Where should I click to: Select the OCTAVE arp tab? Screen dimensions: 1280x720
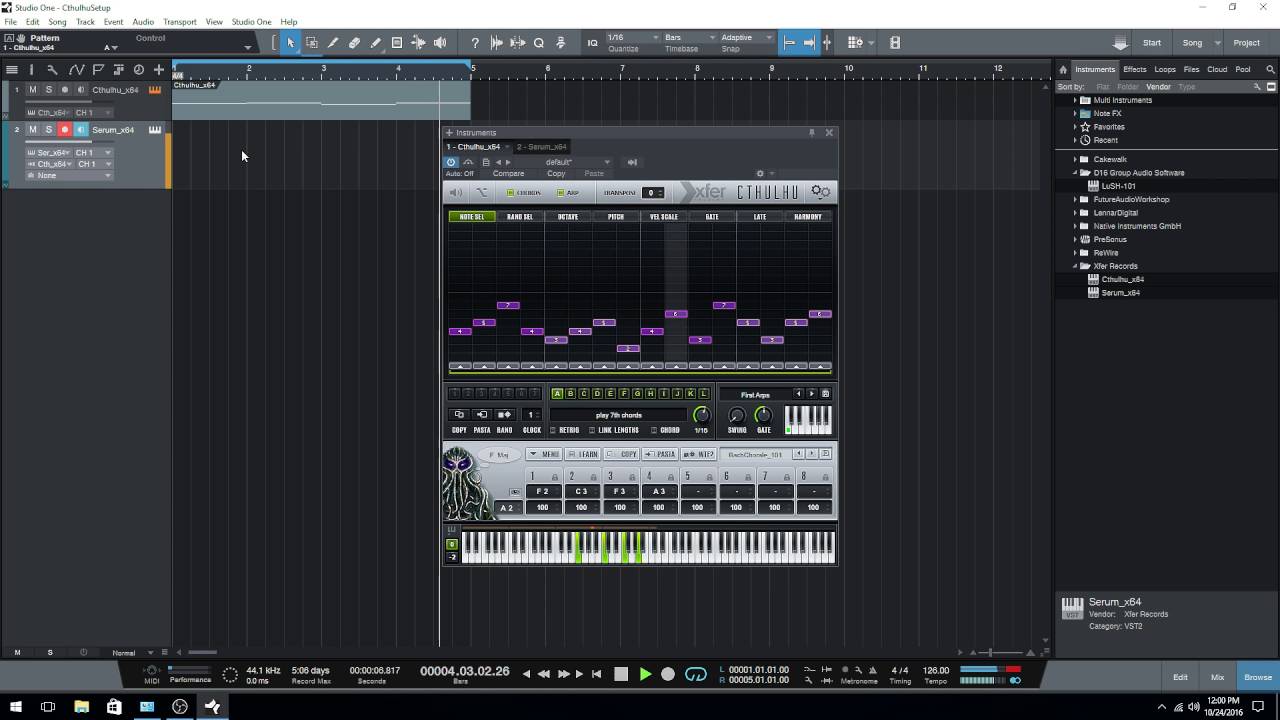point(568,216)
